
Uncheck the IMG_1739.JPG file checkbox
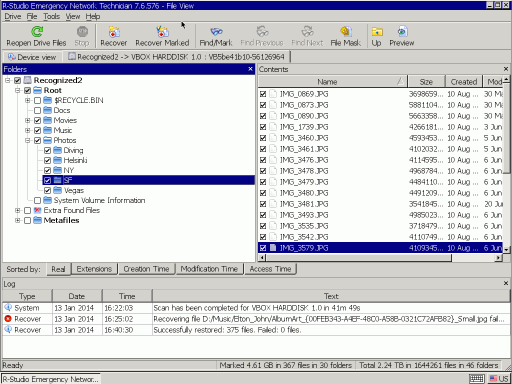pos(263,127)
